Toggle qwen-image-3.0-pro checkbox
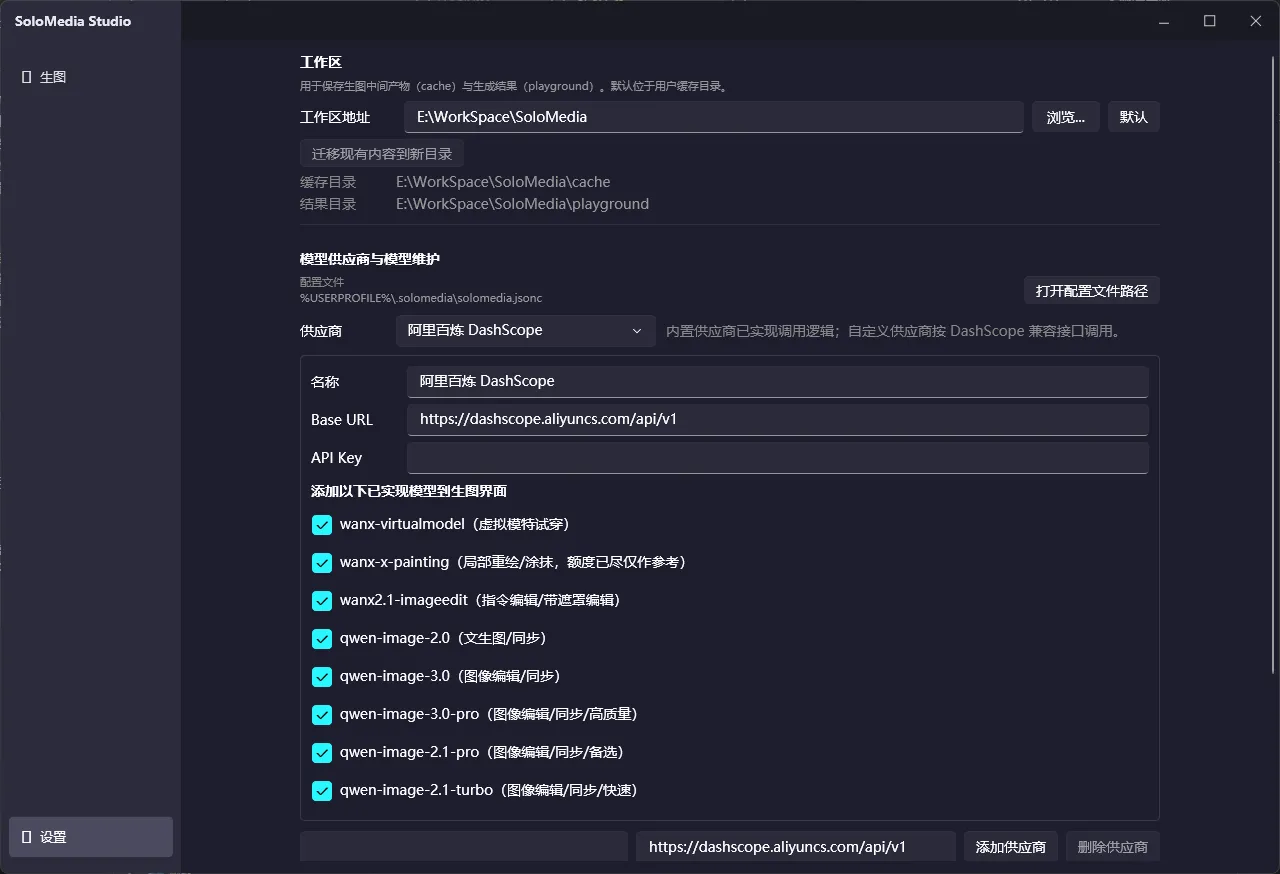 coord(322,715)
